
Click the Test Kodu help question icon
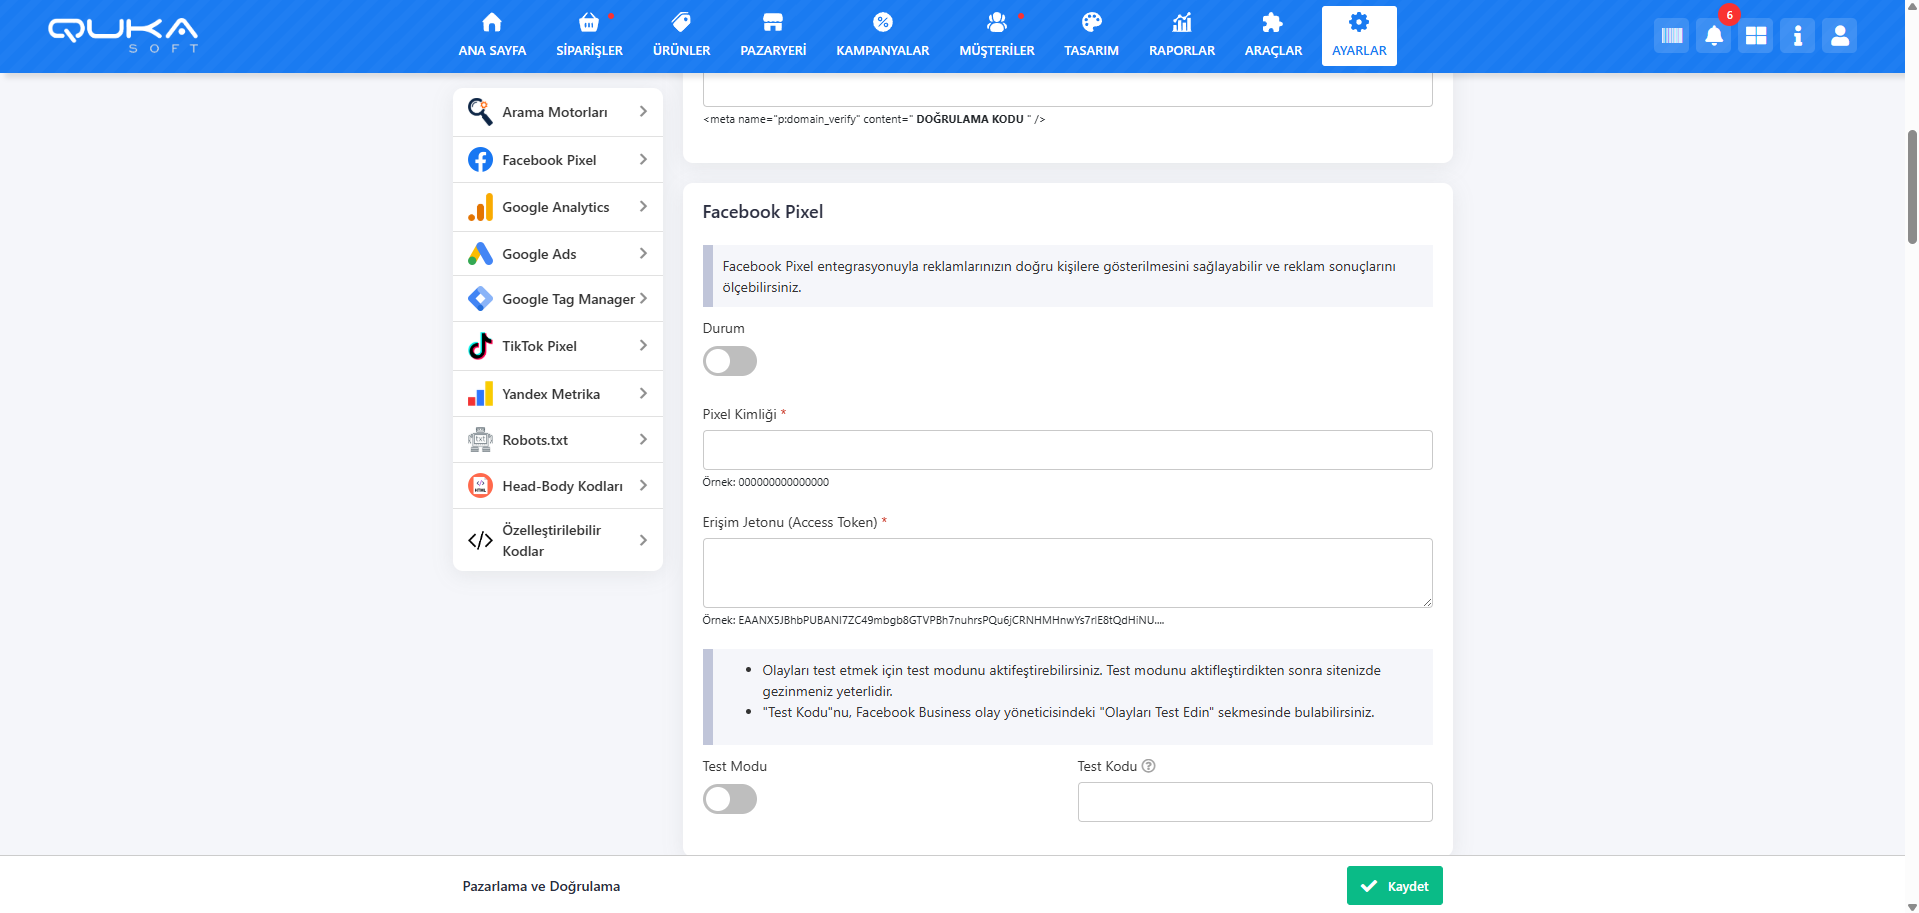click(x=1148, y=766)
